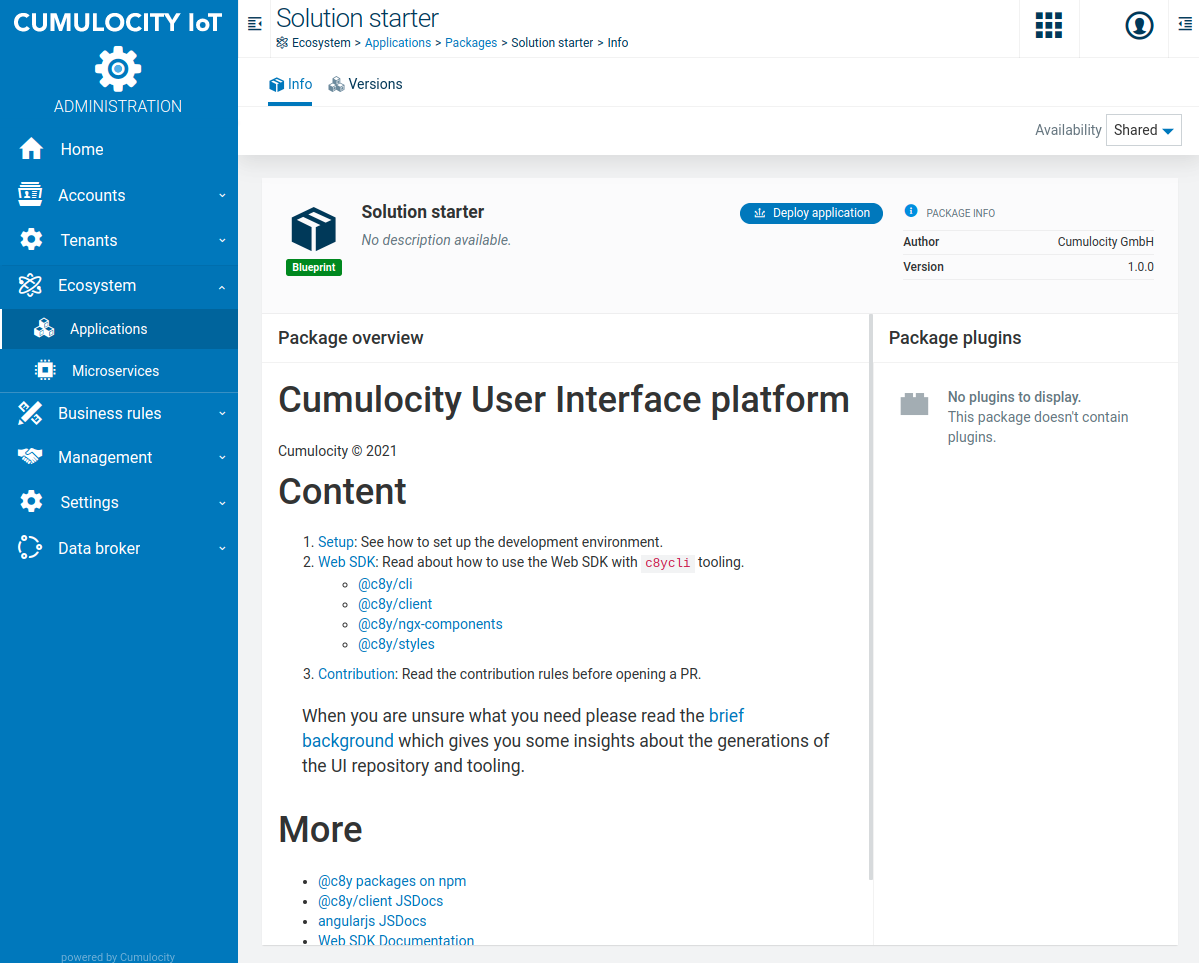Select Microservices in the sidebar
The width and height of the screenshot is (1199, 963).
(115, 371)
